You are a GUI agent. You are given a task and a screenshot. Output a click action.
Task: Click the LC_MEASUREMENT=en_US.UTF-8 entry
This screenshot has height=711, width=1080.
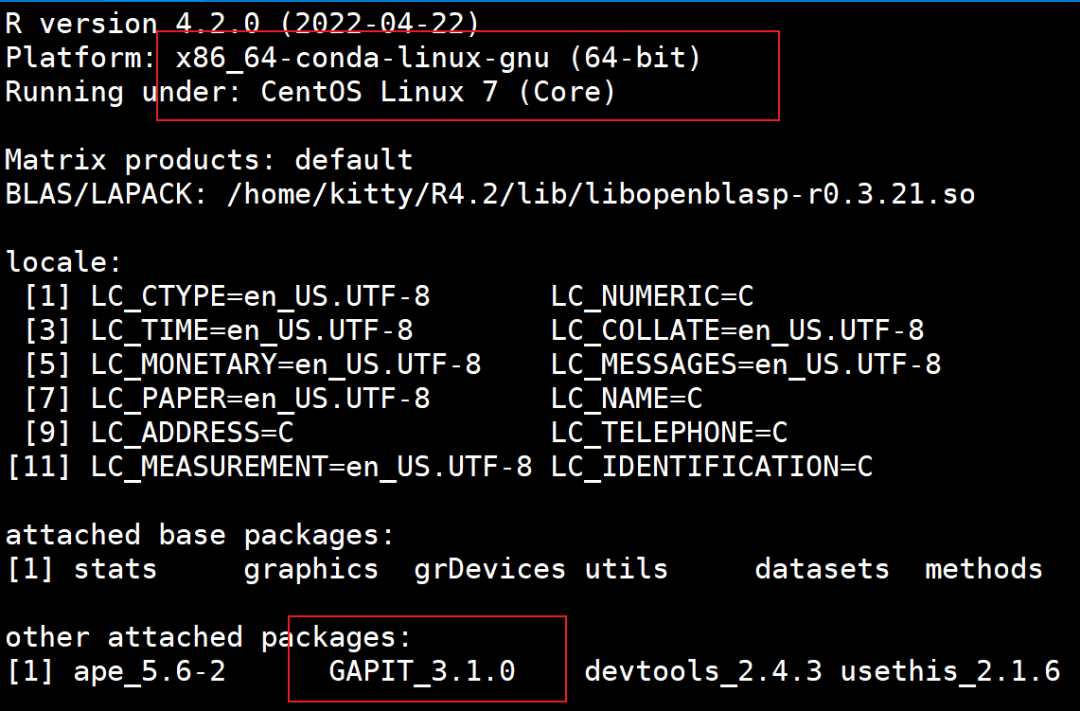coord(311,466)
